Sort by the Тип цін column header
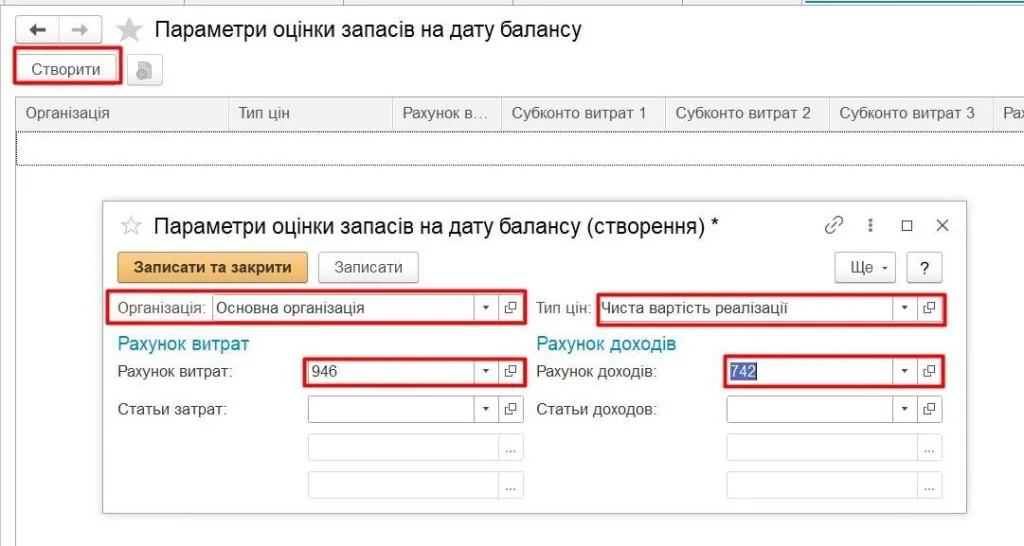This screenshot has height=546, width=1024. point(310,113)
